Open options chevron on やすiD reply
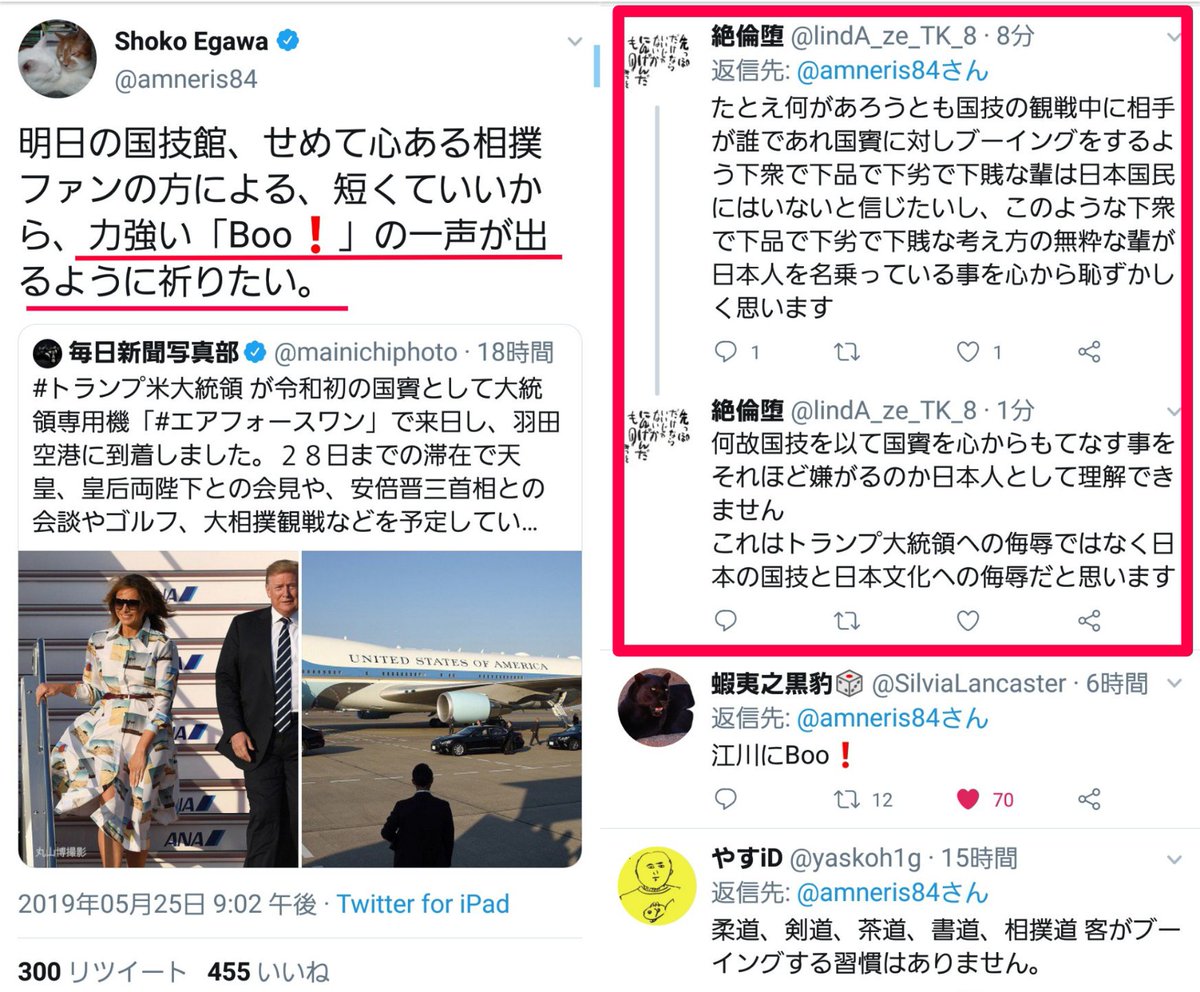This screenshot has width=1200, height=992. tap(1174, 858)
